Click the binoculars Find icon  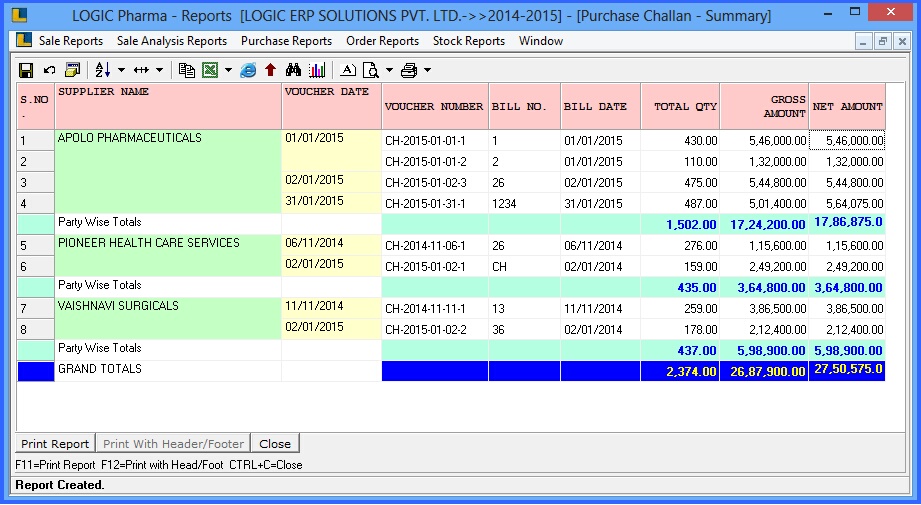[x=293, y=70]
